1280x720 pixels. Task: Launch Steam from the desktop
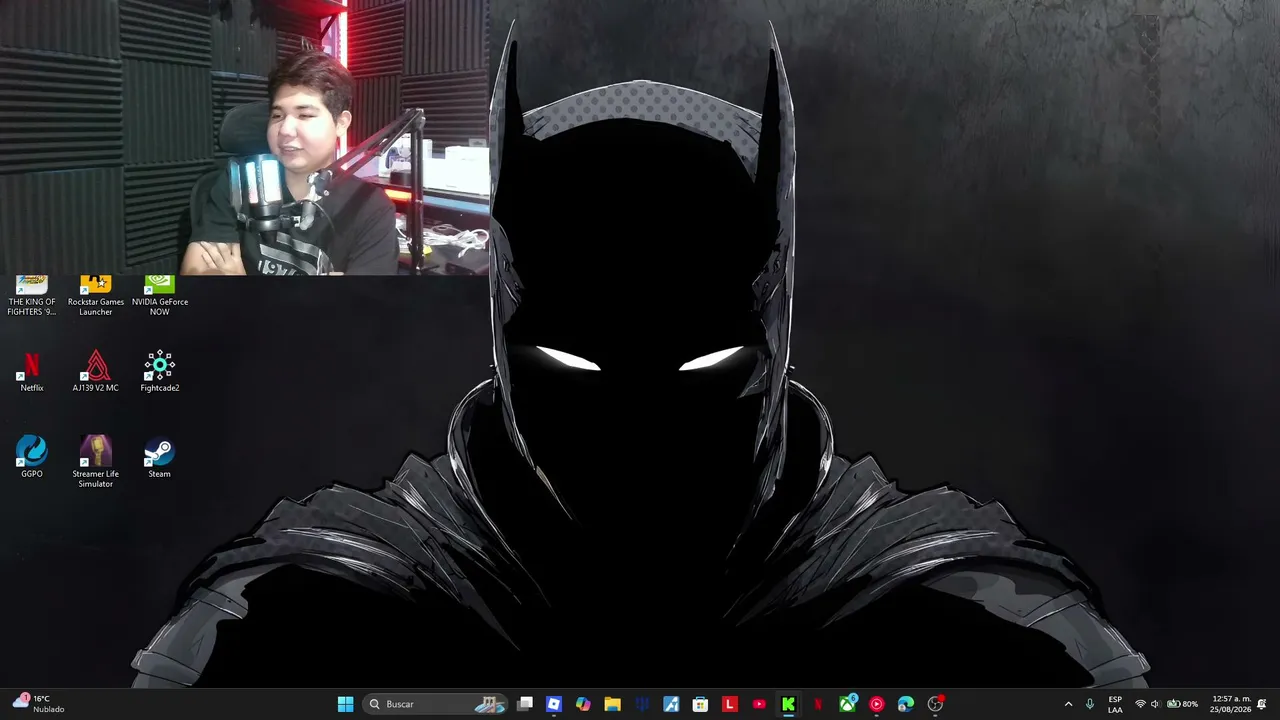click(160, 457)
